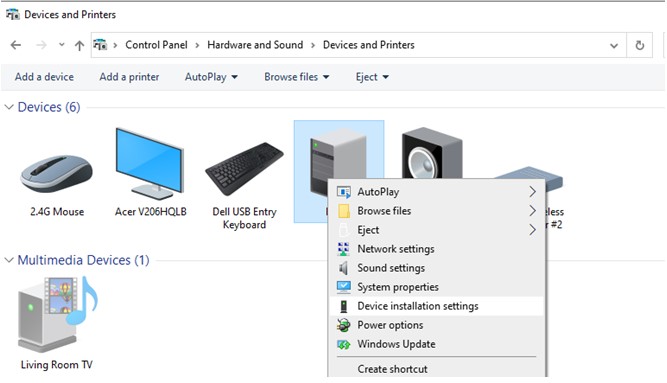
Task: Open the recent locations dropdown arrow
Action: 62,45
